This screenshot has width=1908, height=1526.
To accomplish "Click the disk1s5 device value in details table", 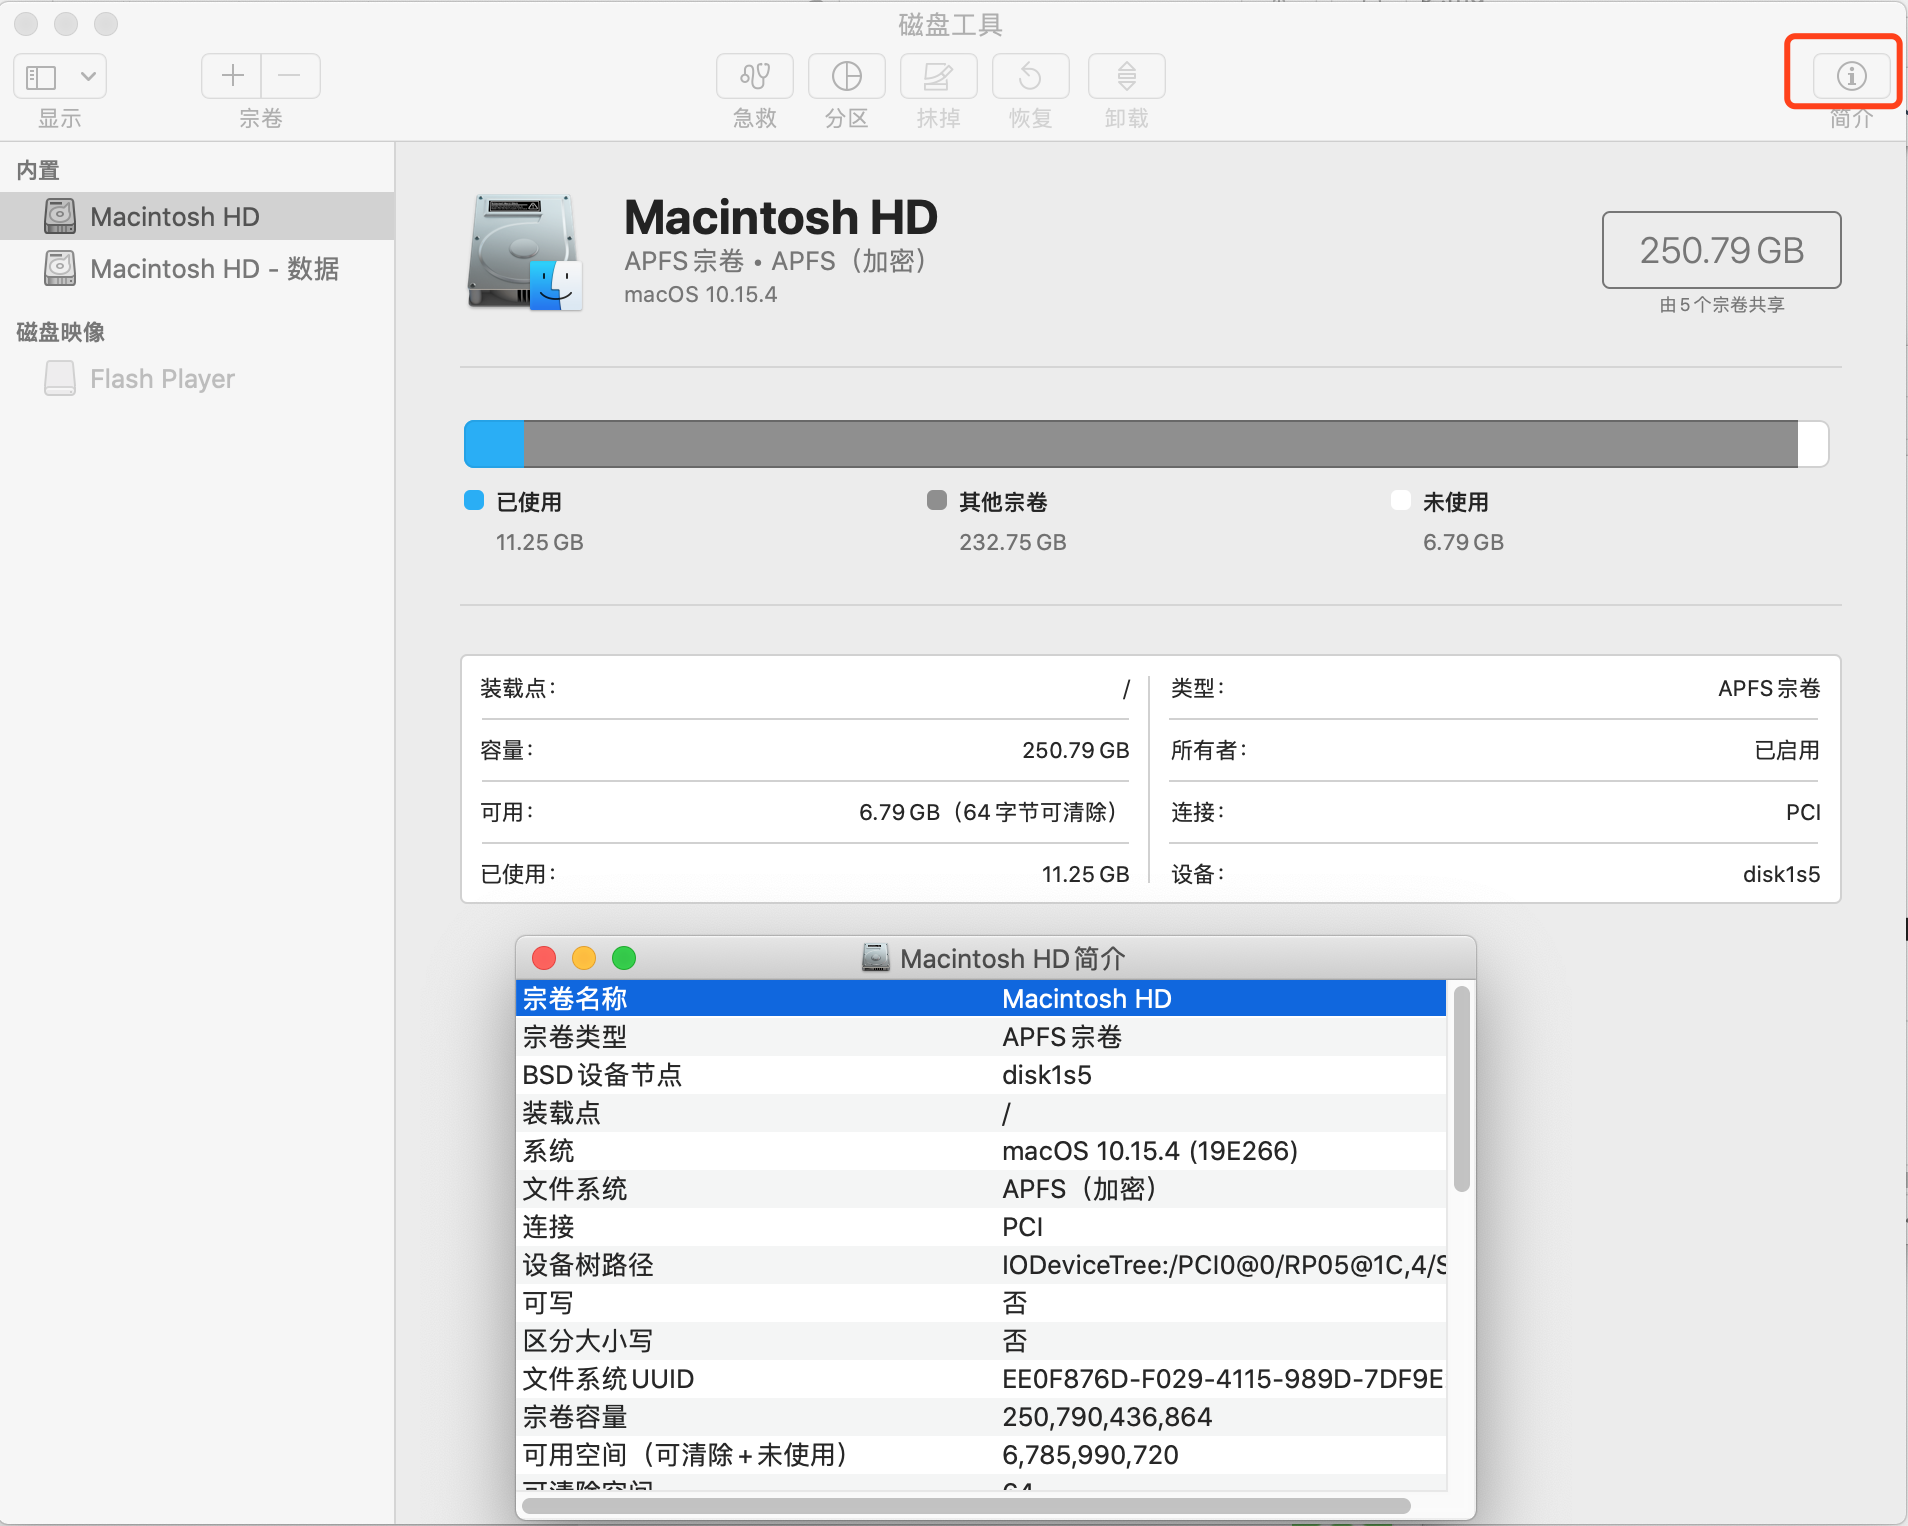I will 1781,874.
